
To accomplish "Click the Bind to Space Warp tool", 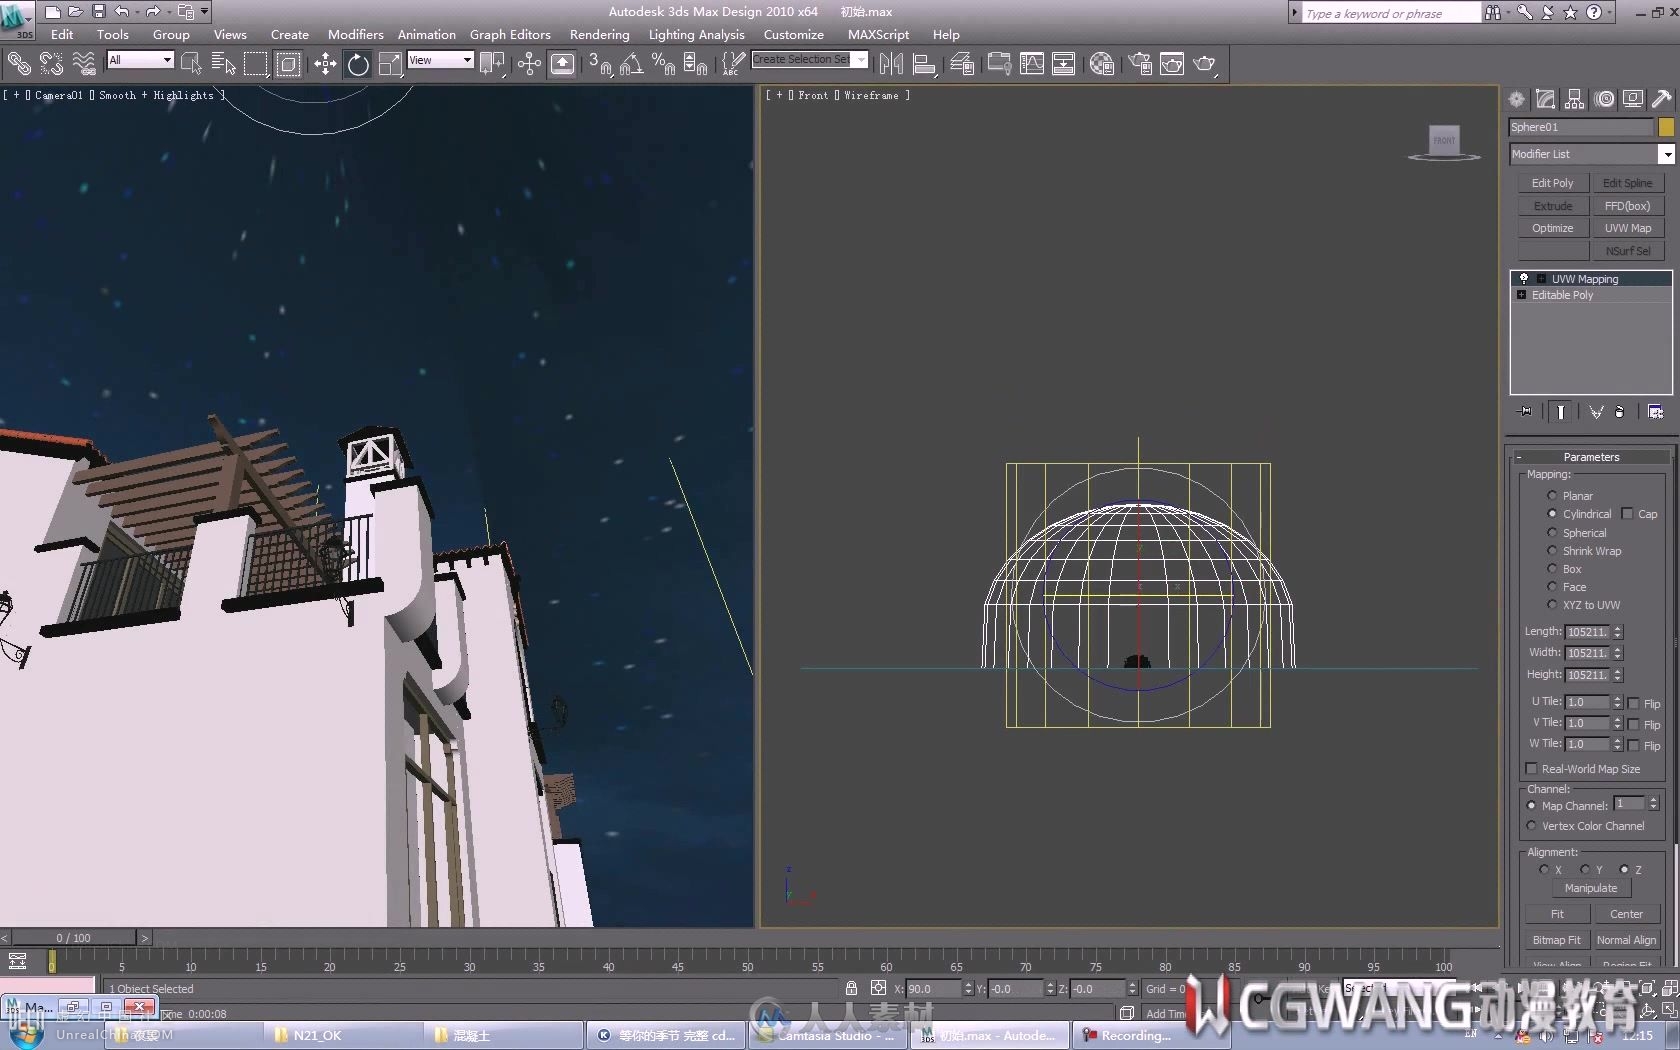I will coord(84,64).
